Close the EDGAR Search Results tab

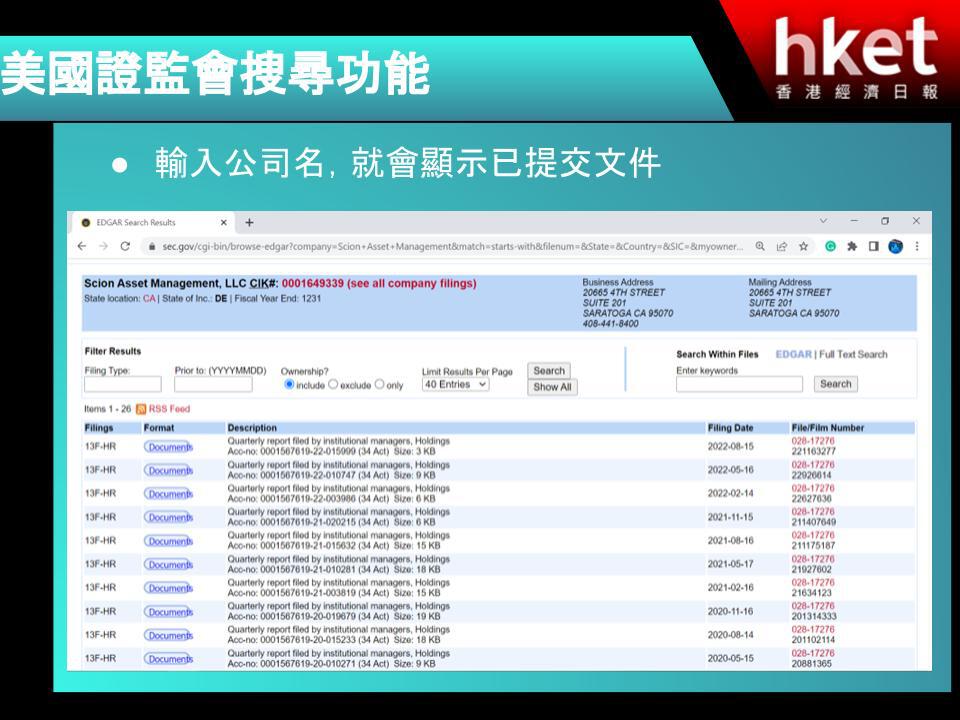(223, 222)
